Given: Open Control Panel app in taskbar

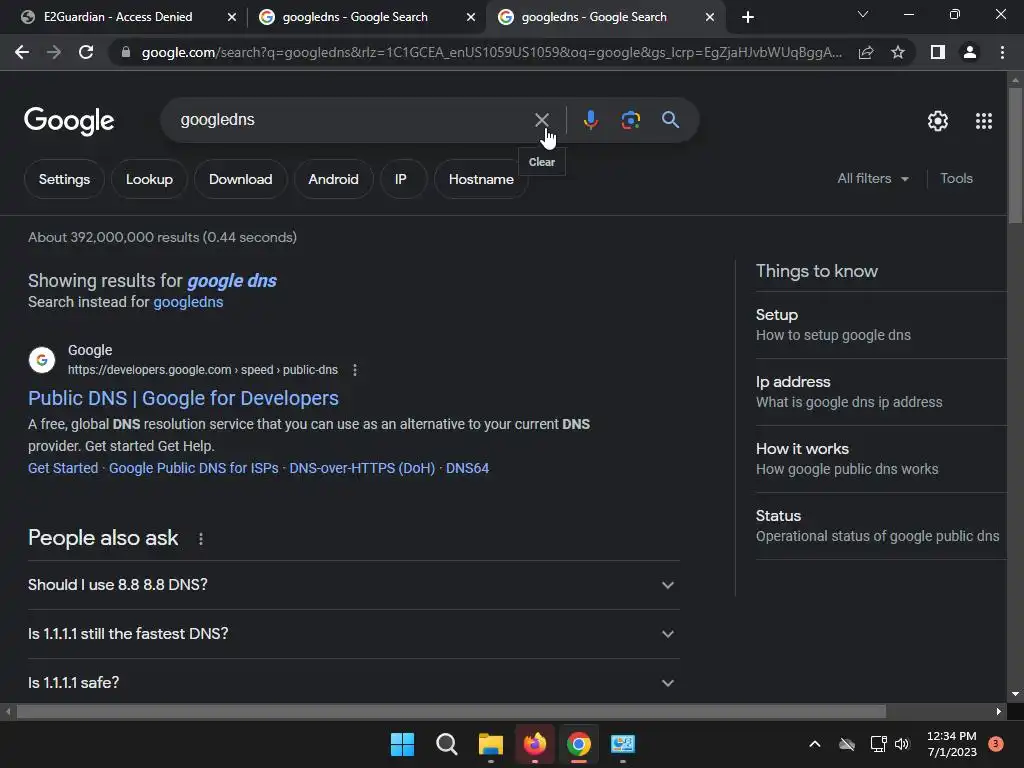Looking at the screenshot, I should pos(622,744).
